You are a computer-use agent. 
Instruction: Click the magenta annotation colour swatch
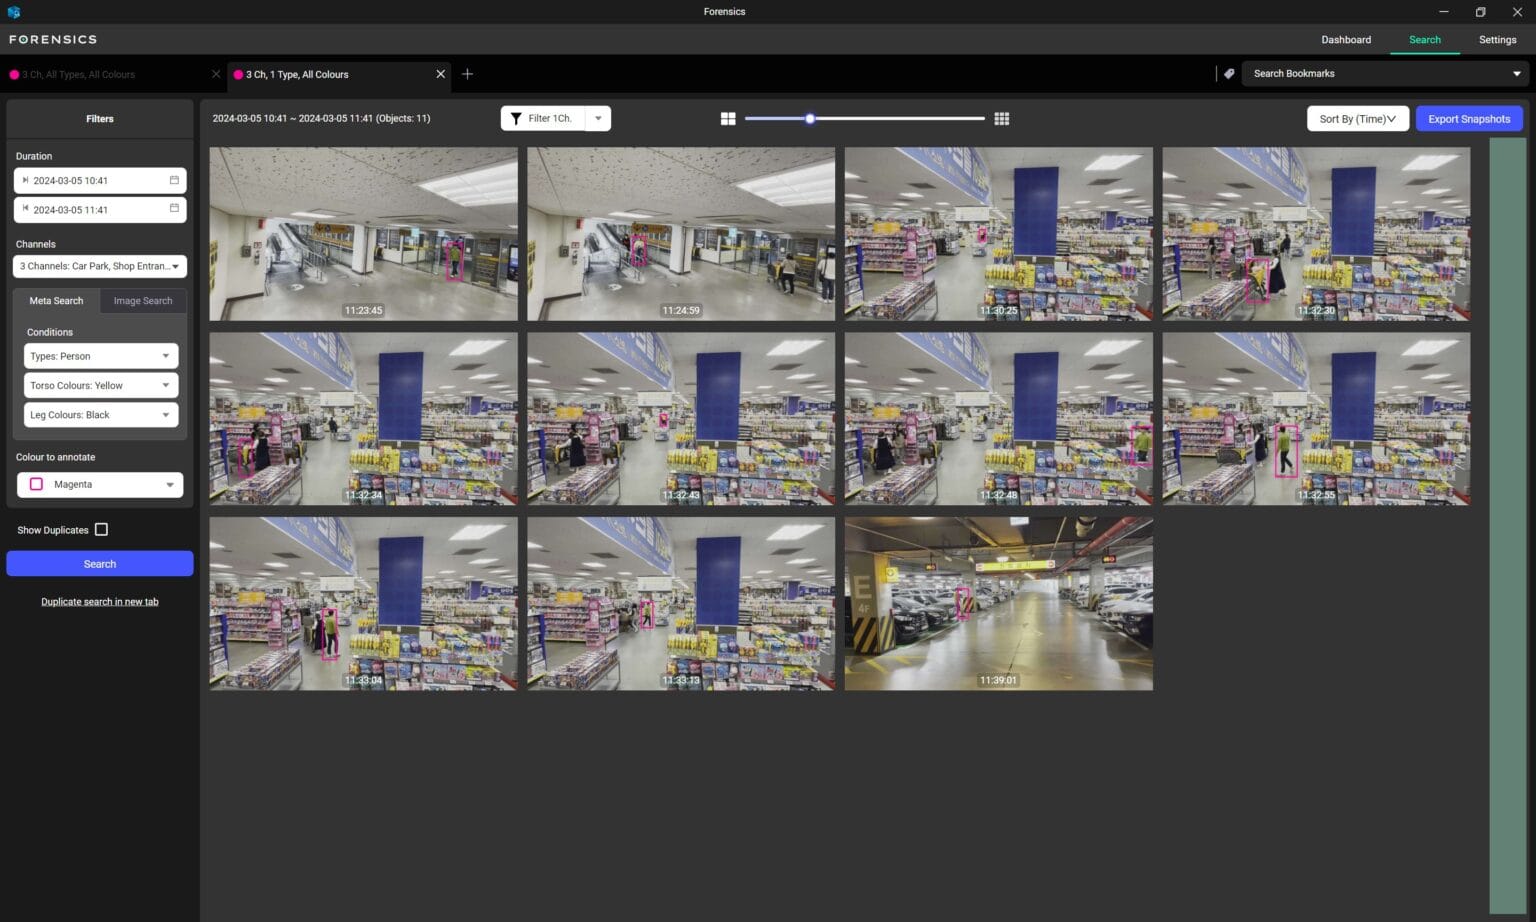coord(36,484)
